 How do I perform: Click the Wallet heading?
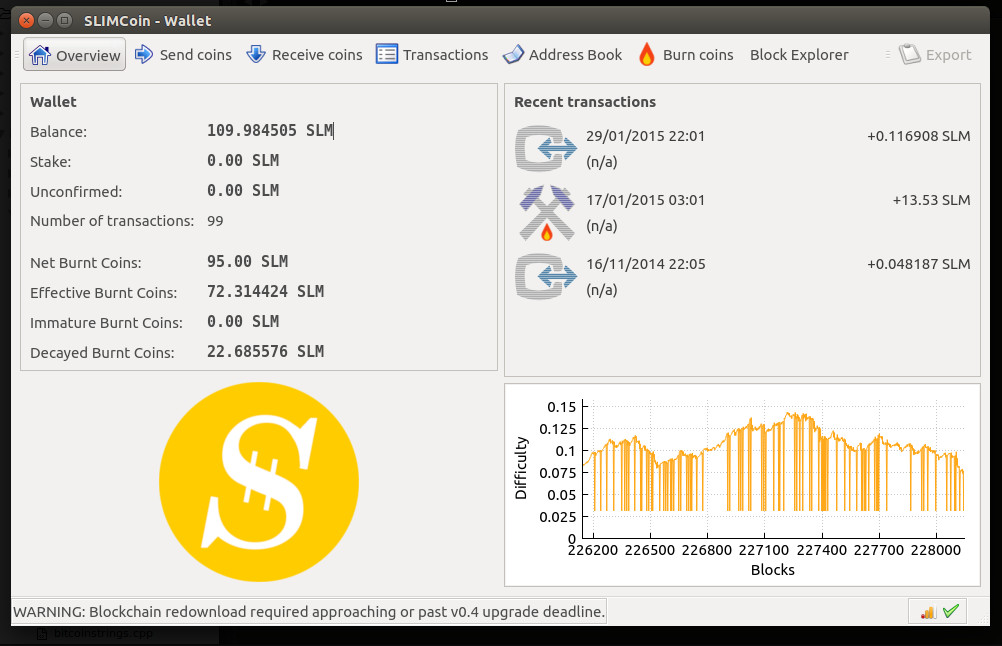(x=53, y=102)
